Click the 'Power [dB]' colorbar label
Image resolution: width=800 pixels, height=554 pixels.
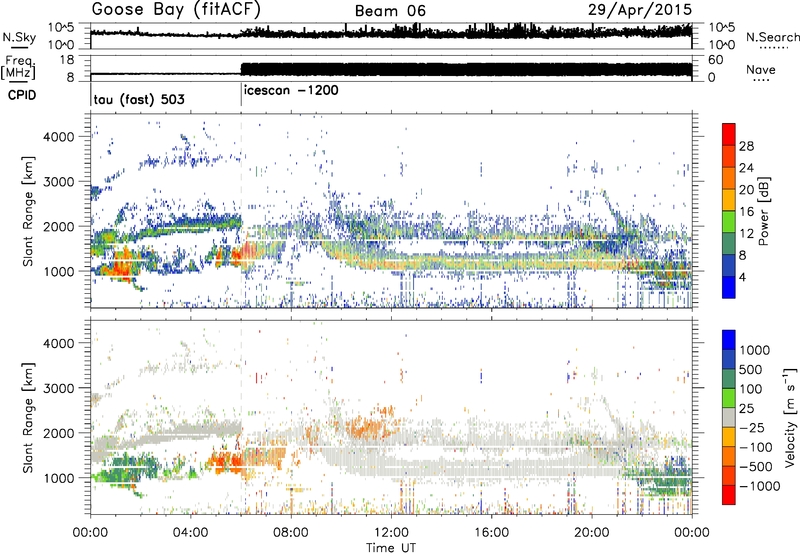point(764,211)
